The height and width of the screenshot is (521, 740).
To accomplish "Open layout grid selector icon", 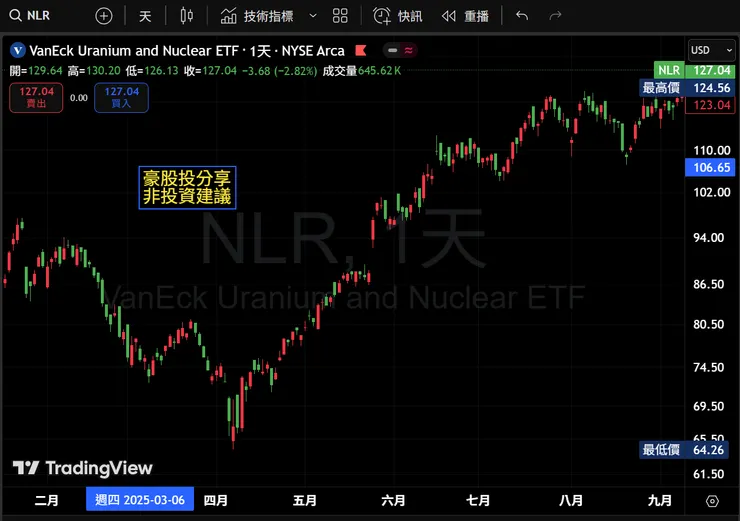I will 340,16.
